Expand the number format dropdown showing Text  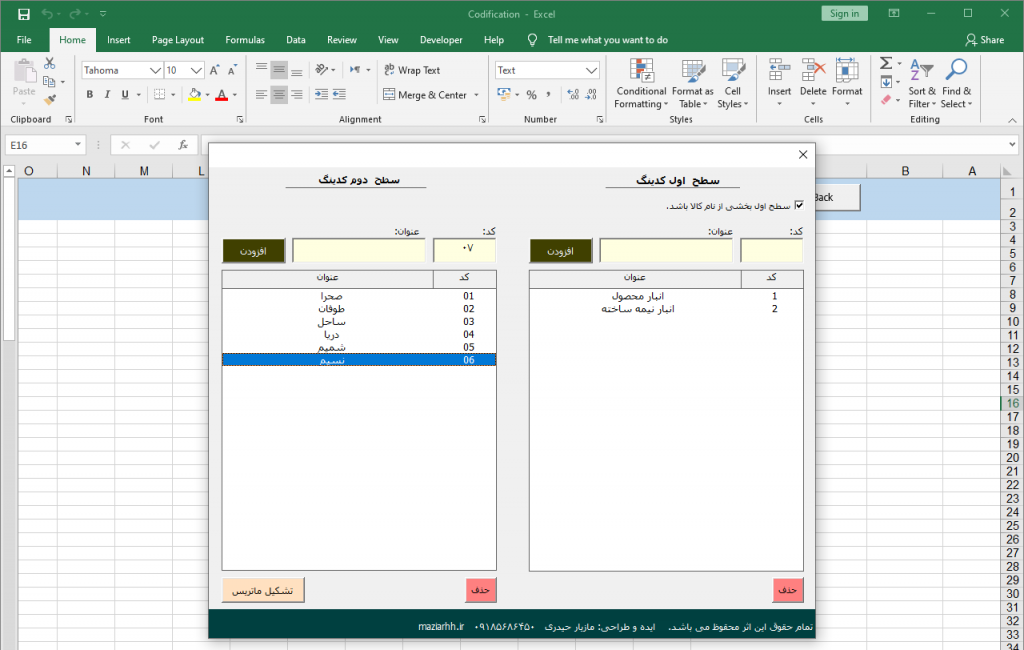pos(591,71)
